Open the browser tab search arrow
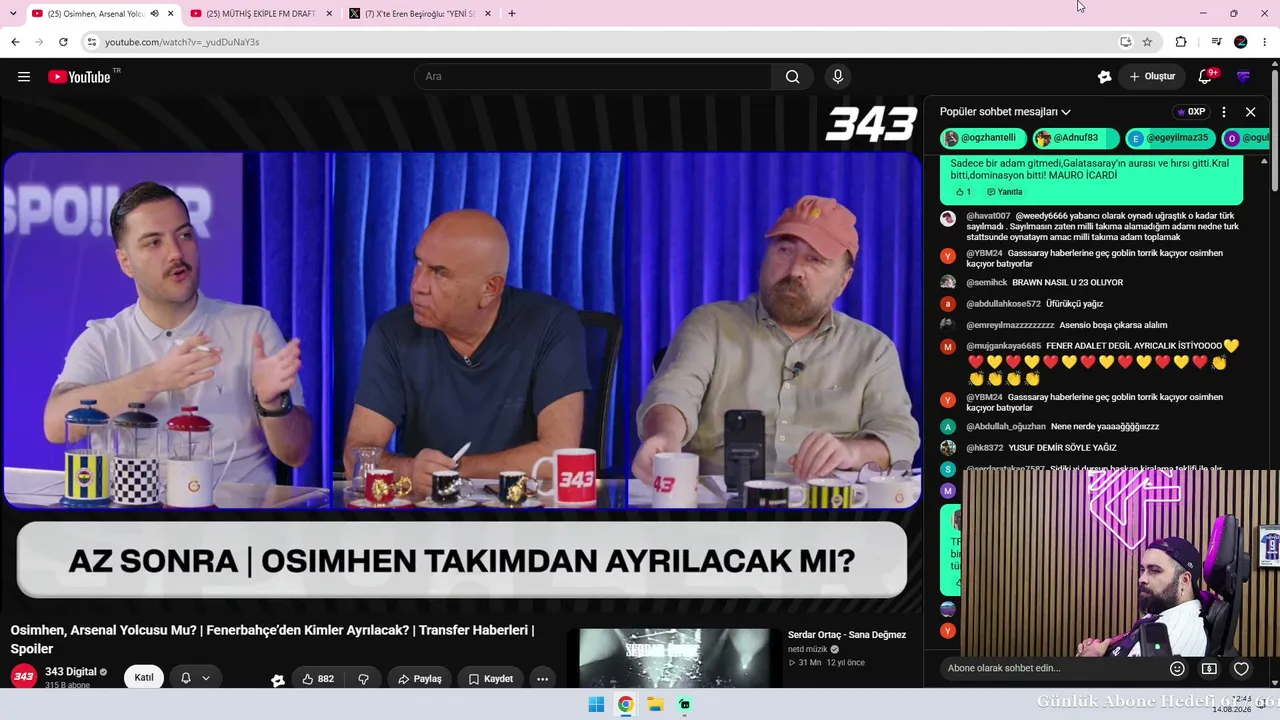The width and height of the screenshot is (1280, 720). tap(13, 14)
